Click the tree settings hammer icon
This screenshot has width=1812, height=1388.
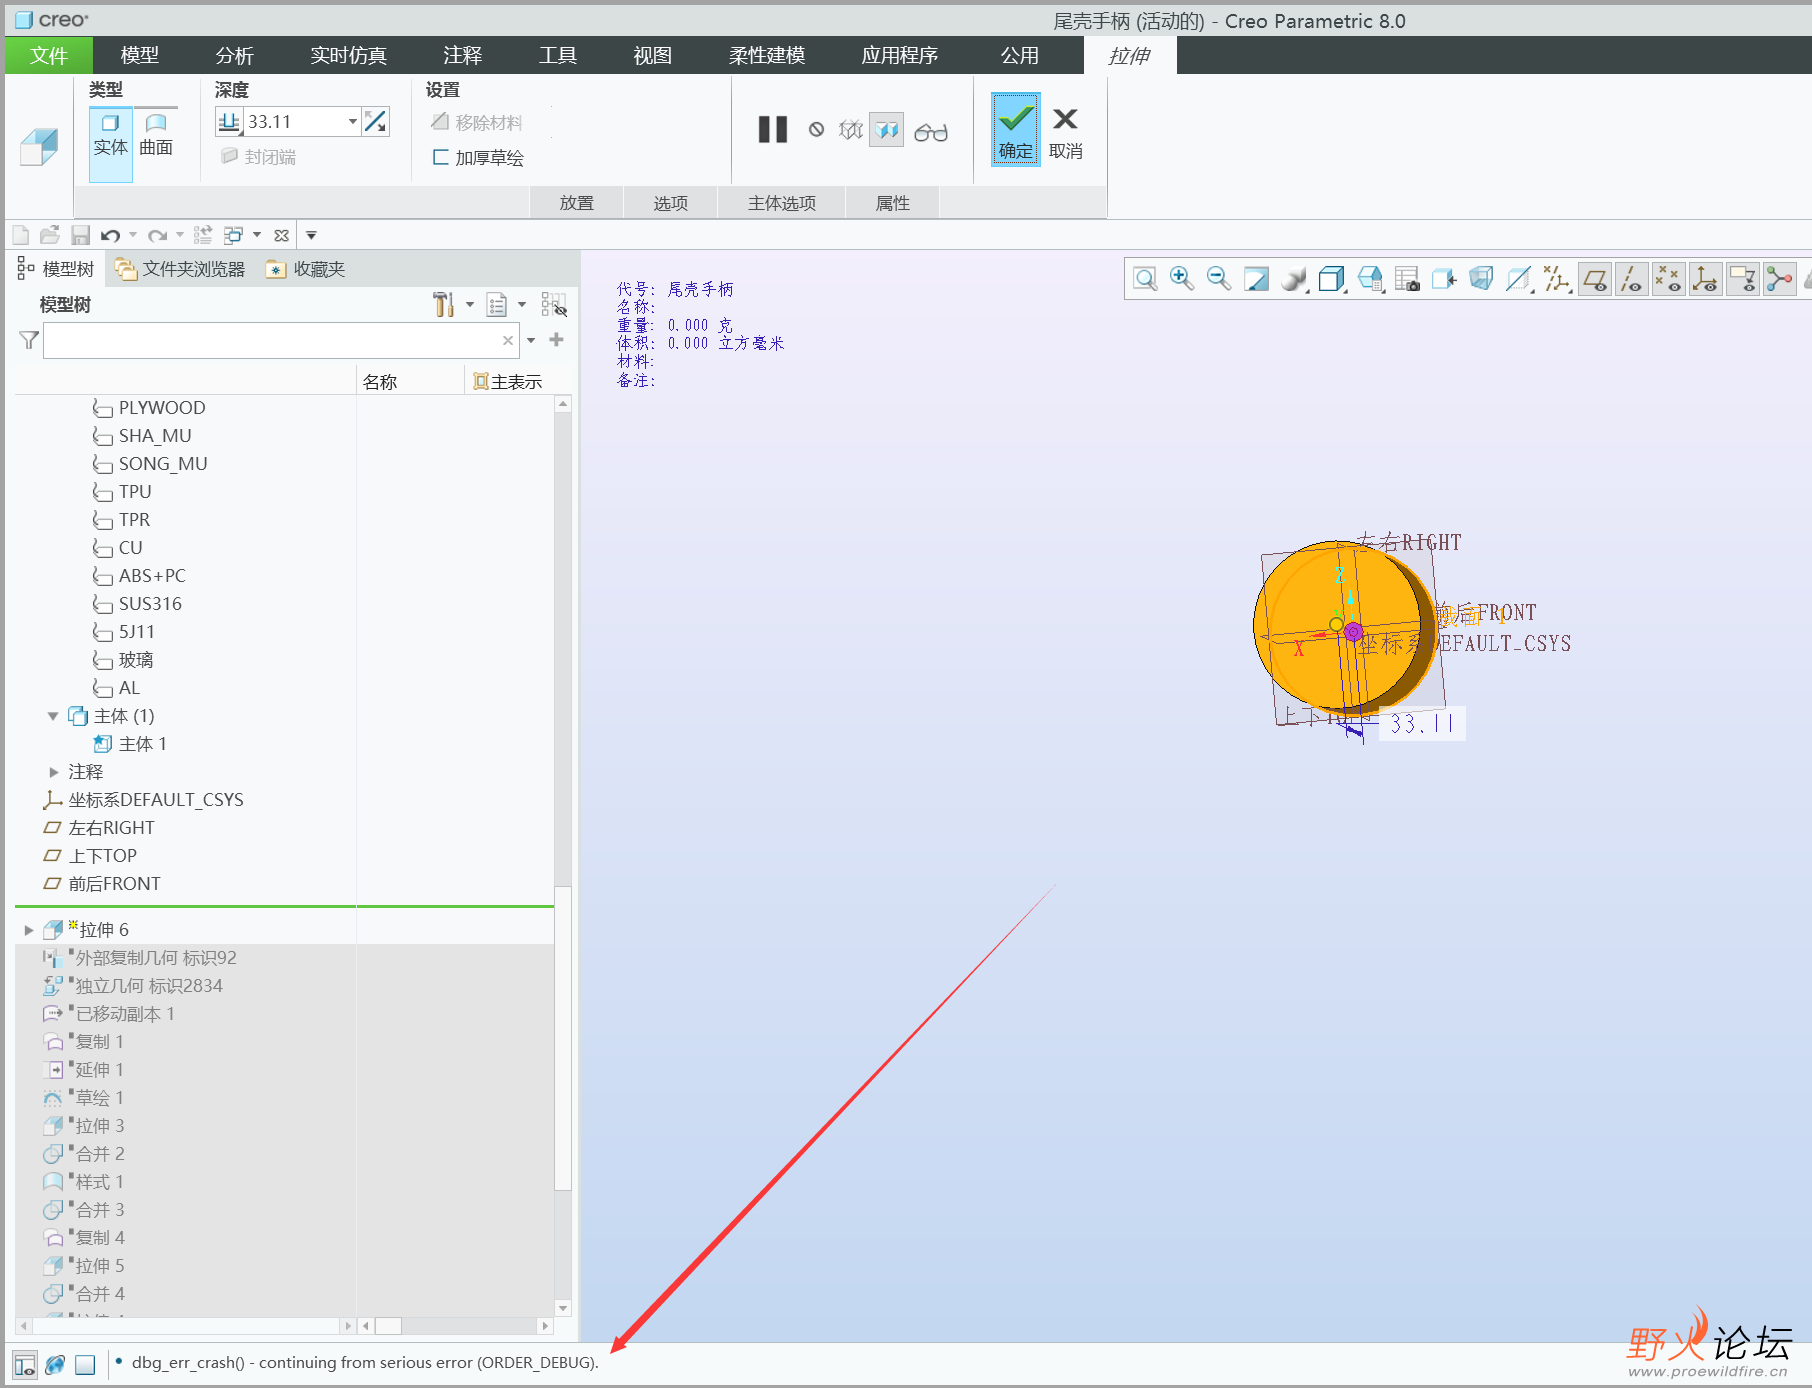pyautogui.click(x=443, y=305)
